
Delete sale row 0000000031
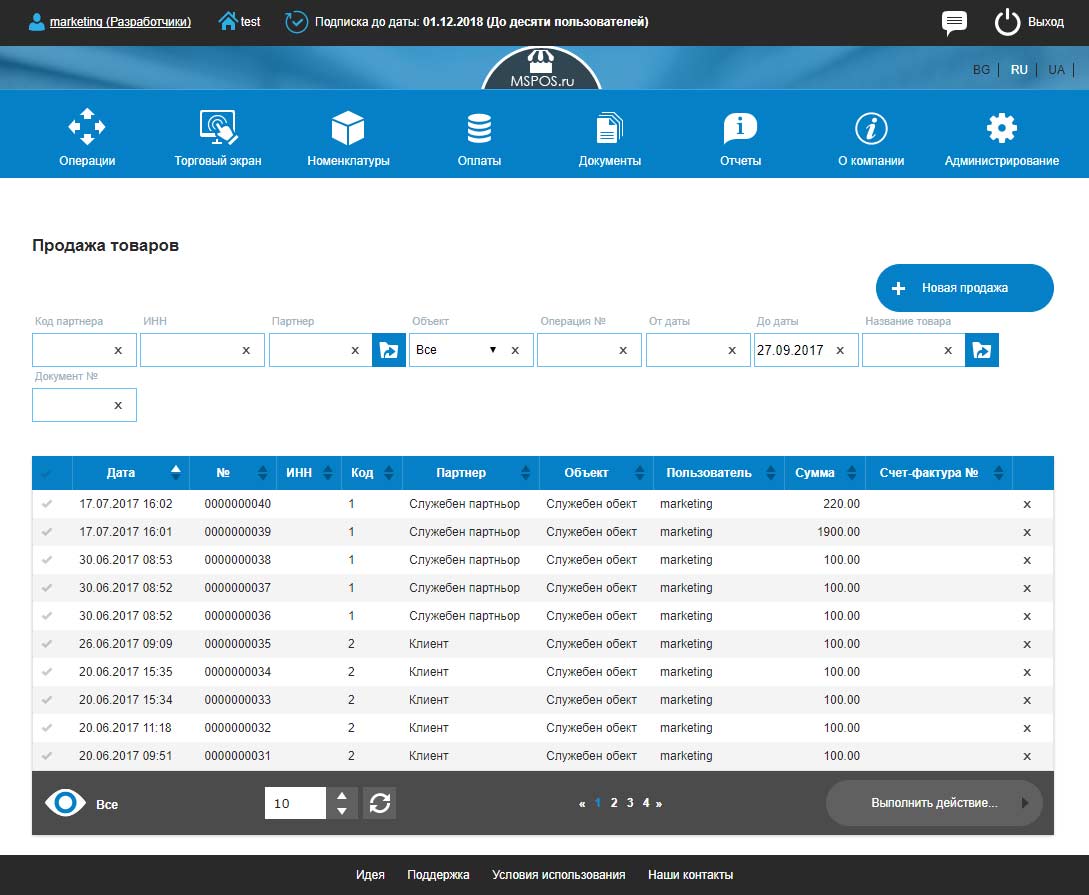[1026, 756]
